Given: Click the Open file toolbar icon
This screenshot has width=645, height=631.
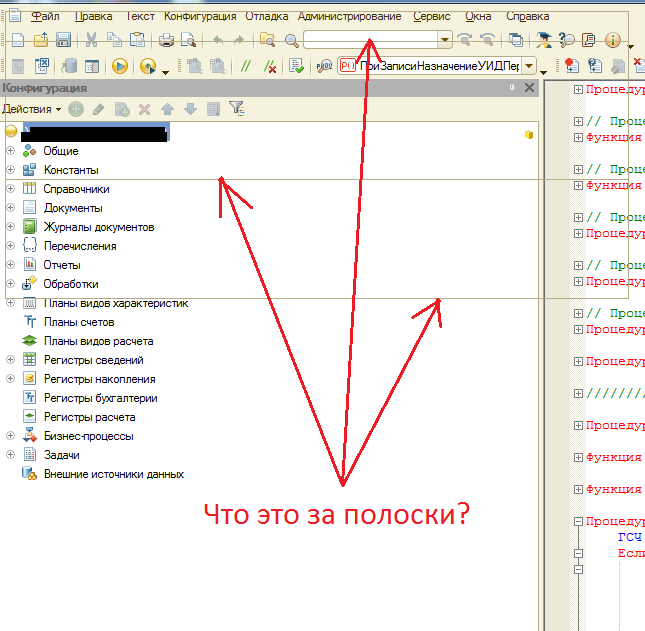Looking at the screenshot, I should pos(41,40).
